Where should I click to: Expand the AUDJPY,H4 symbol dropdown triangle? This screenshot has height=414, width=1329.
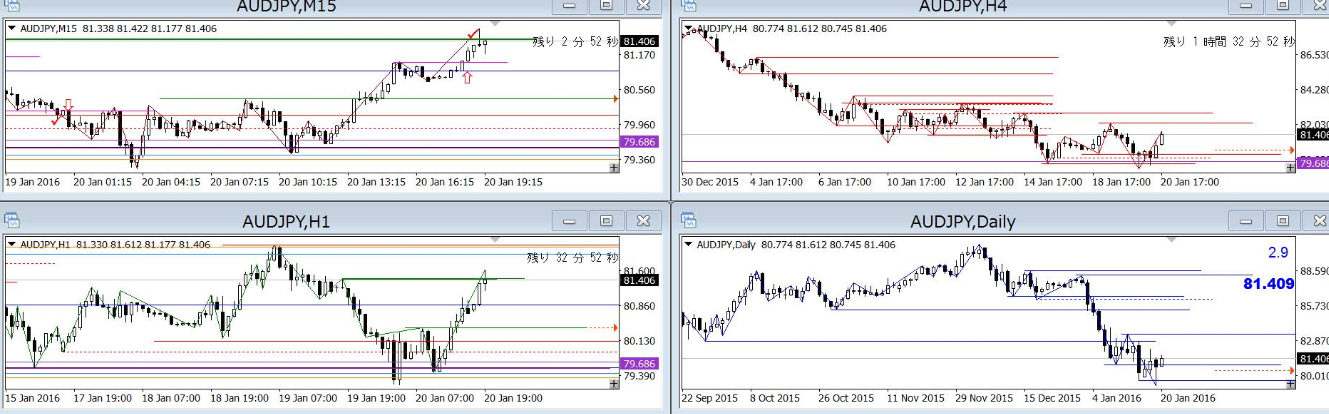coord(688,28)
